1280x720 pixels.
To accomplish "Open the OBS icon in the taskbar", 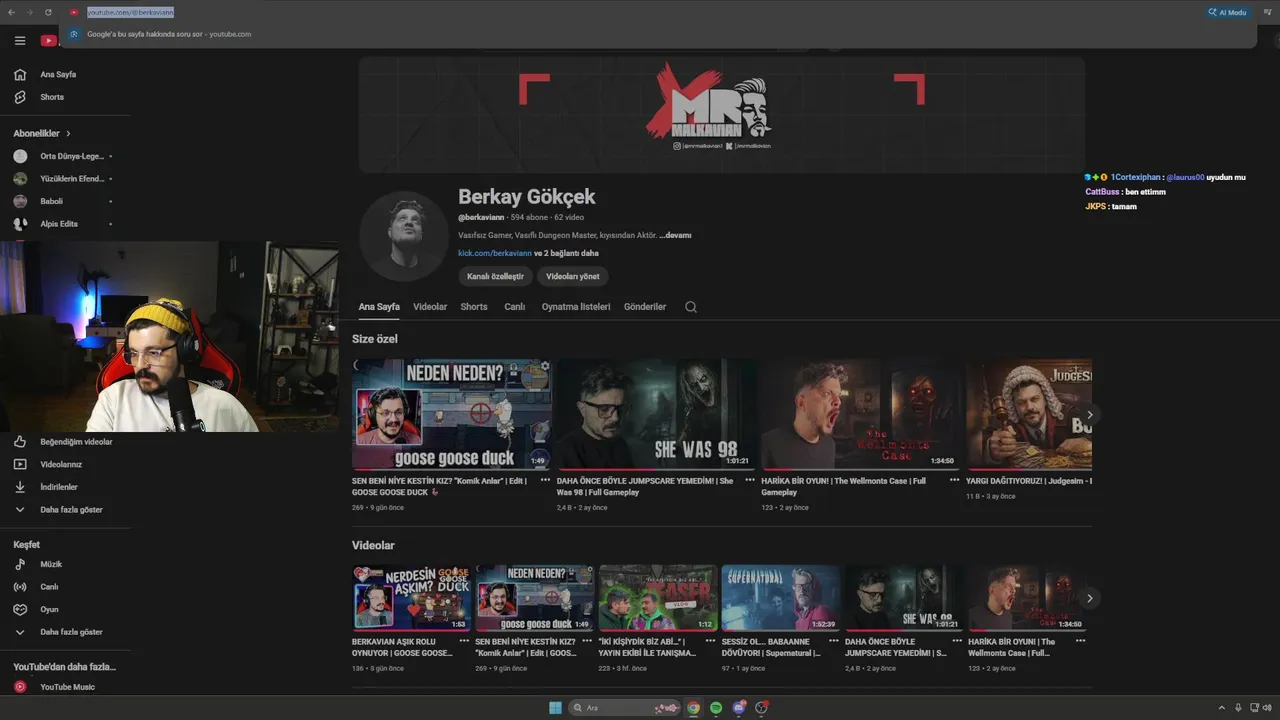I will [762, 708].
